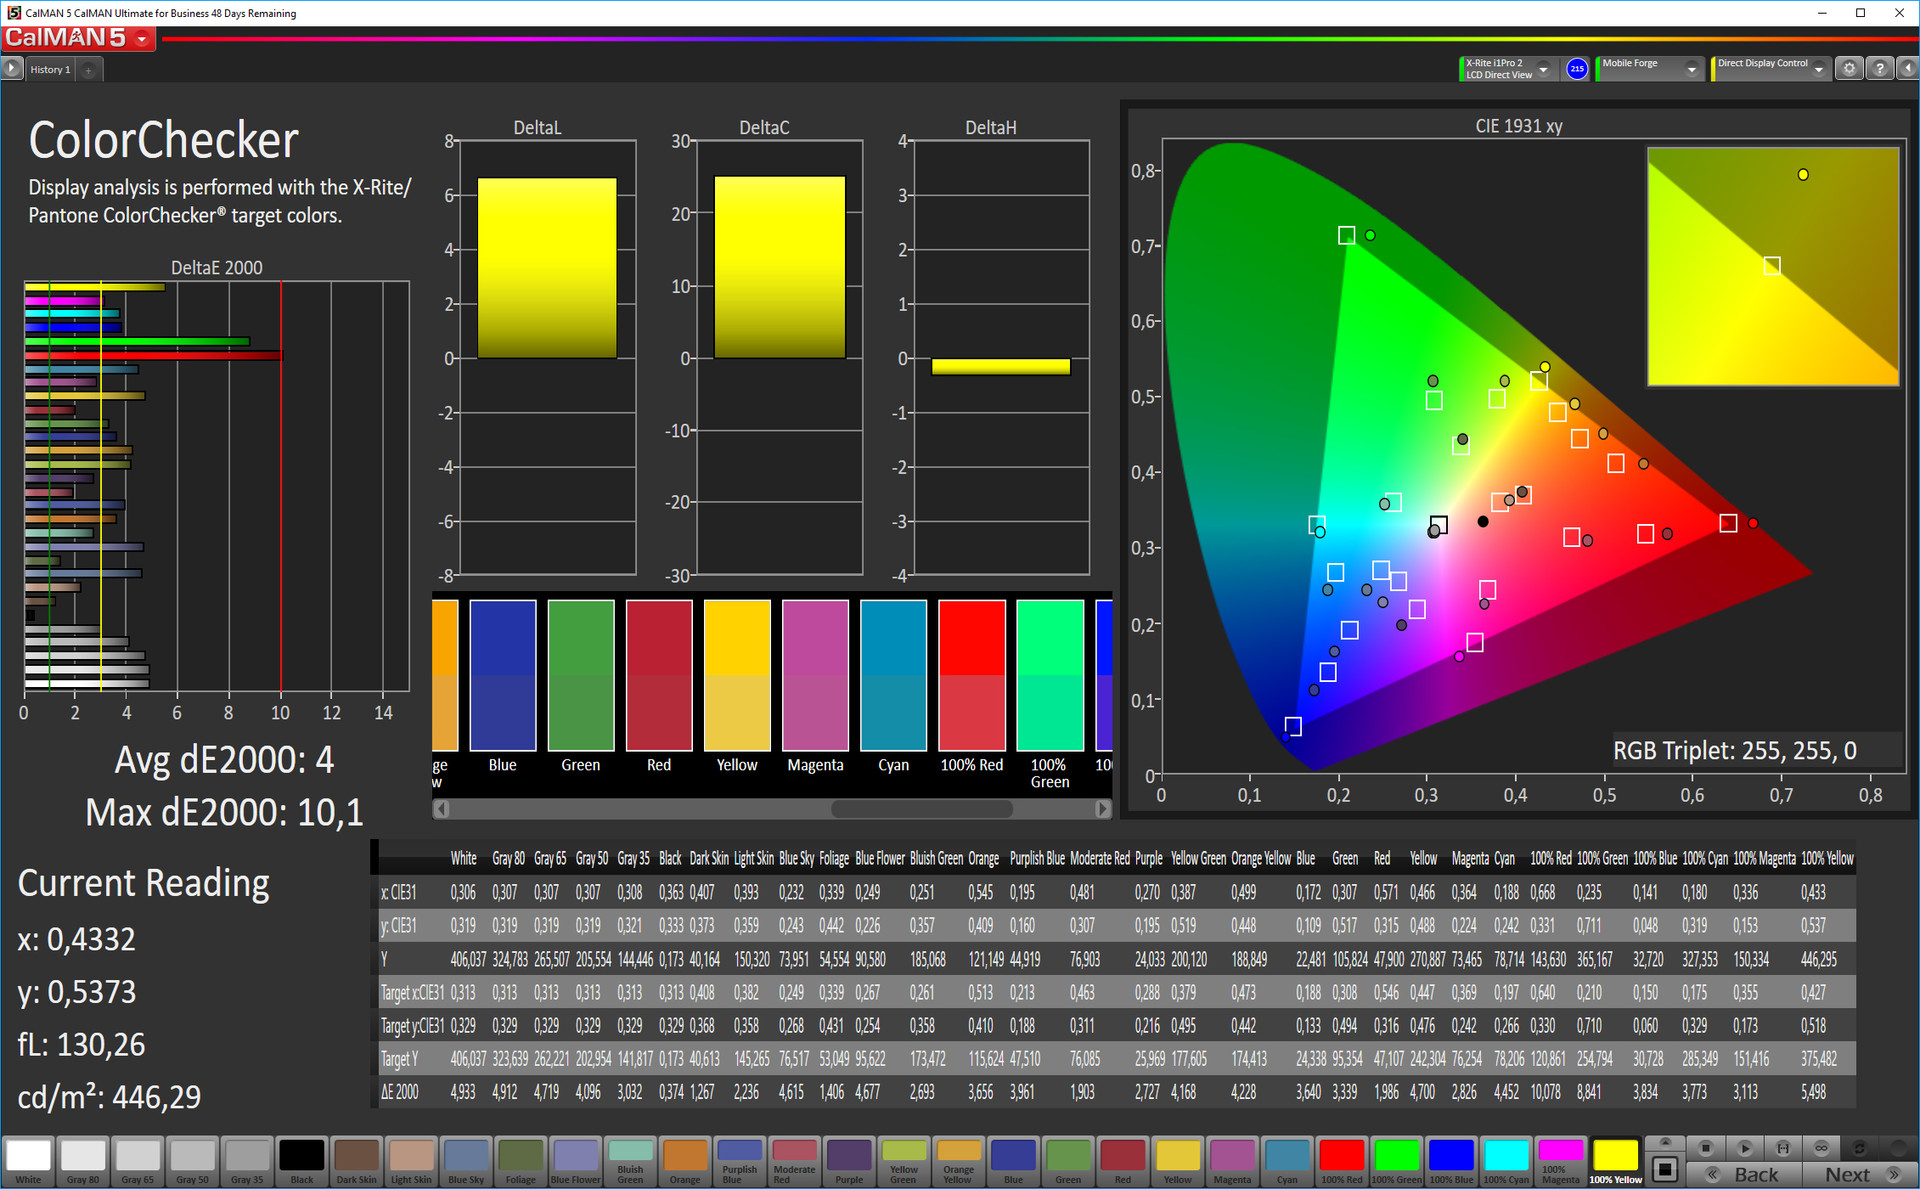Image resolution: width=1920 pixels, height=1189 pixels.
Task: Toggle the continuous read infinity icon
Action: pos(1821,1148)
